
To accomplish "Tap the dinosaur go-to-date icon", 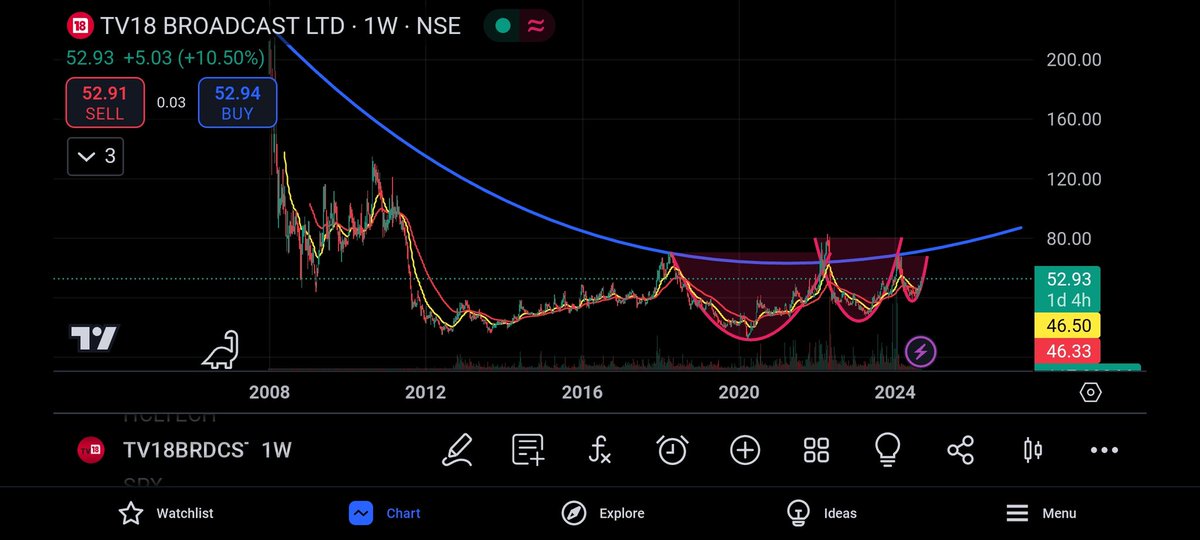I will tap(221, 349).
